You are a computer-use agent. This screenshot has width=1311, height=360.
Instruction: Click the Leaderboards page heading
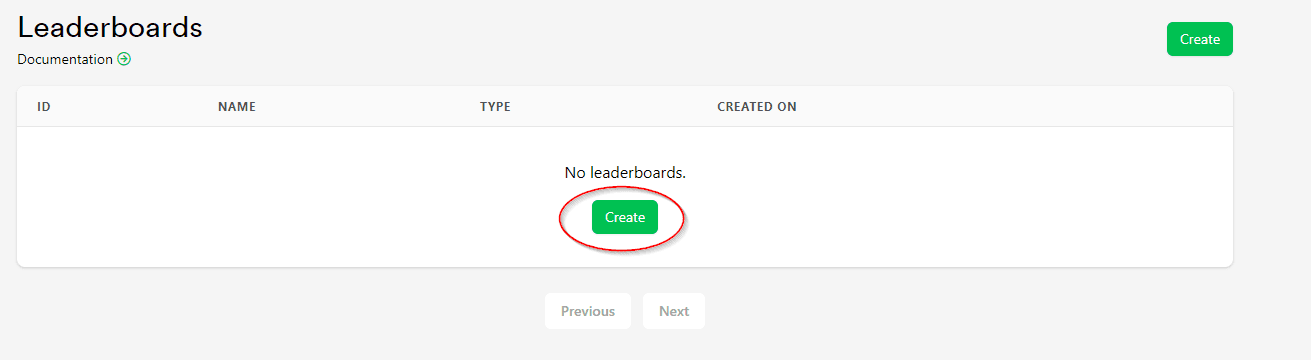pos(110,27)
